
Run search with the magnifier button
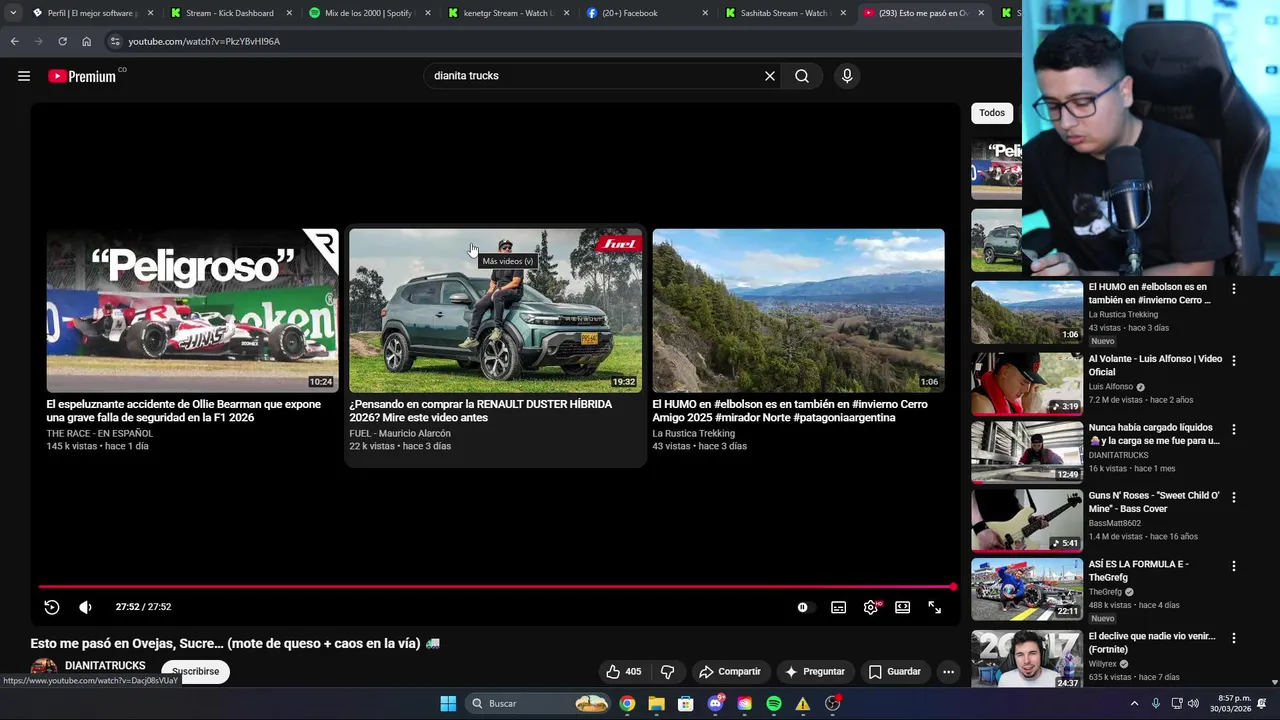tap(802, 76)
